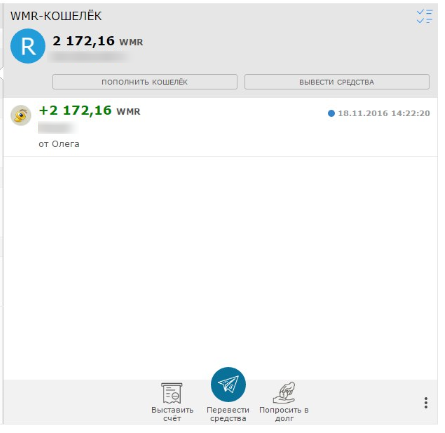
Task: Click the blurred sender identifier
Action: click(x=56, y=128)
